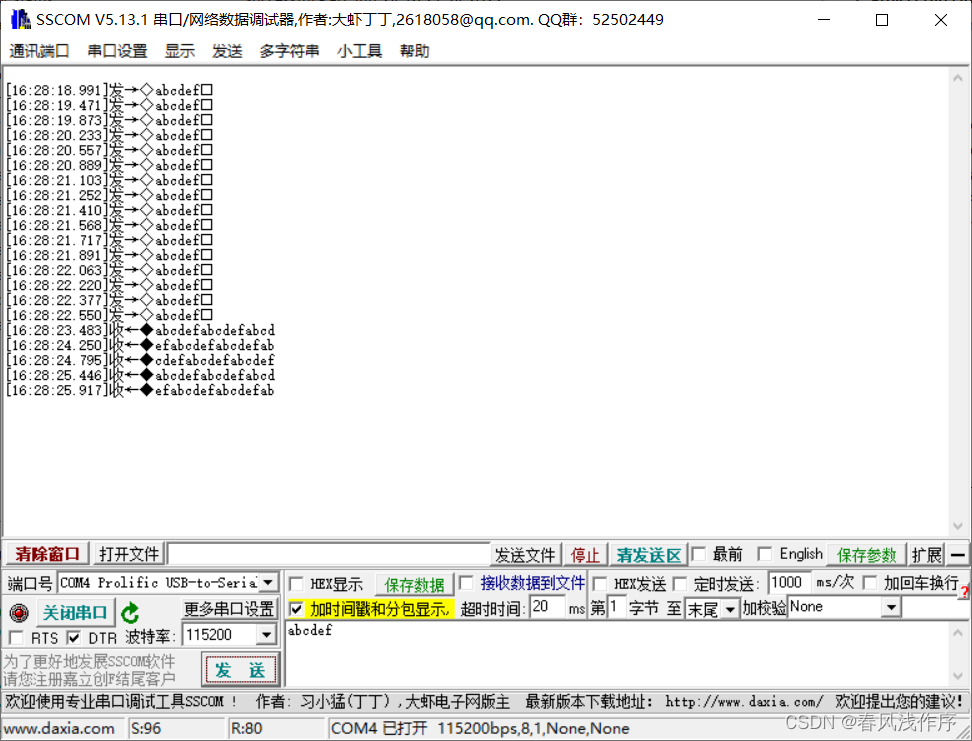Image resolution: width=972 pixels, height=741 pixels.
Task: Click the 发送 send button
Action: pyautogui.click(x=240, y=669)
